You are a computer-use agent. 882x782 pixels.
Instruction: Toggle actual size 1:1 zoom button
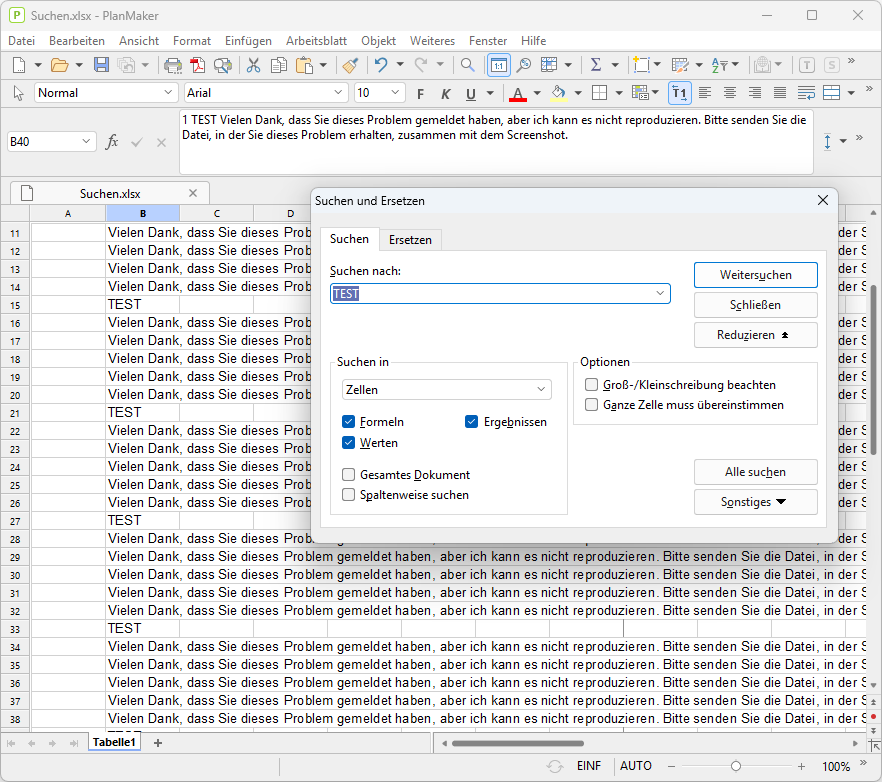(498, 65)
